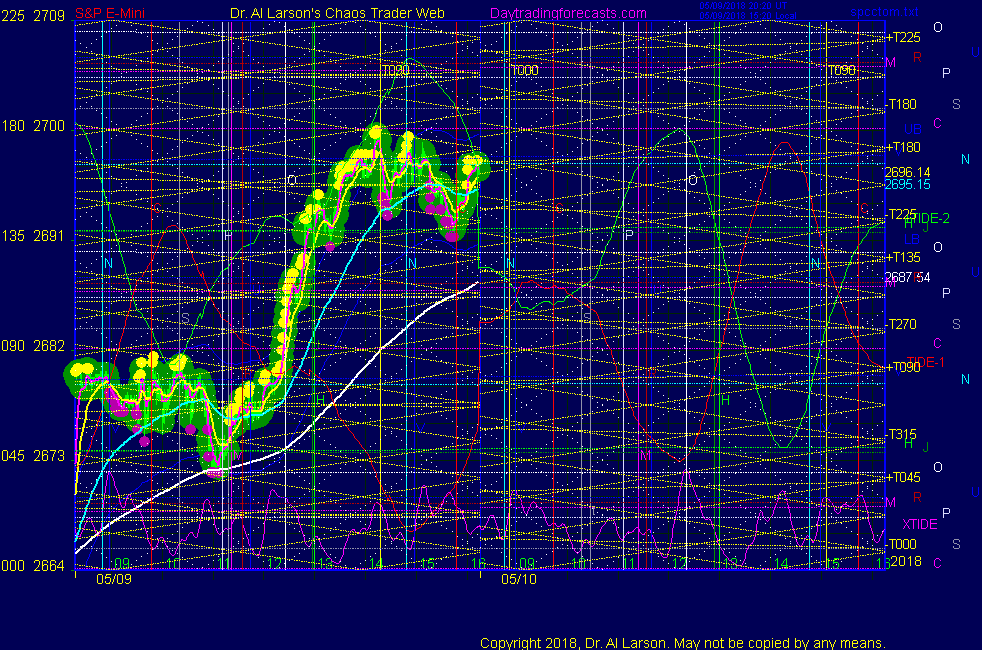Click the "spcctom.txt" file name label

click(884, 12)
